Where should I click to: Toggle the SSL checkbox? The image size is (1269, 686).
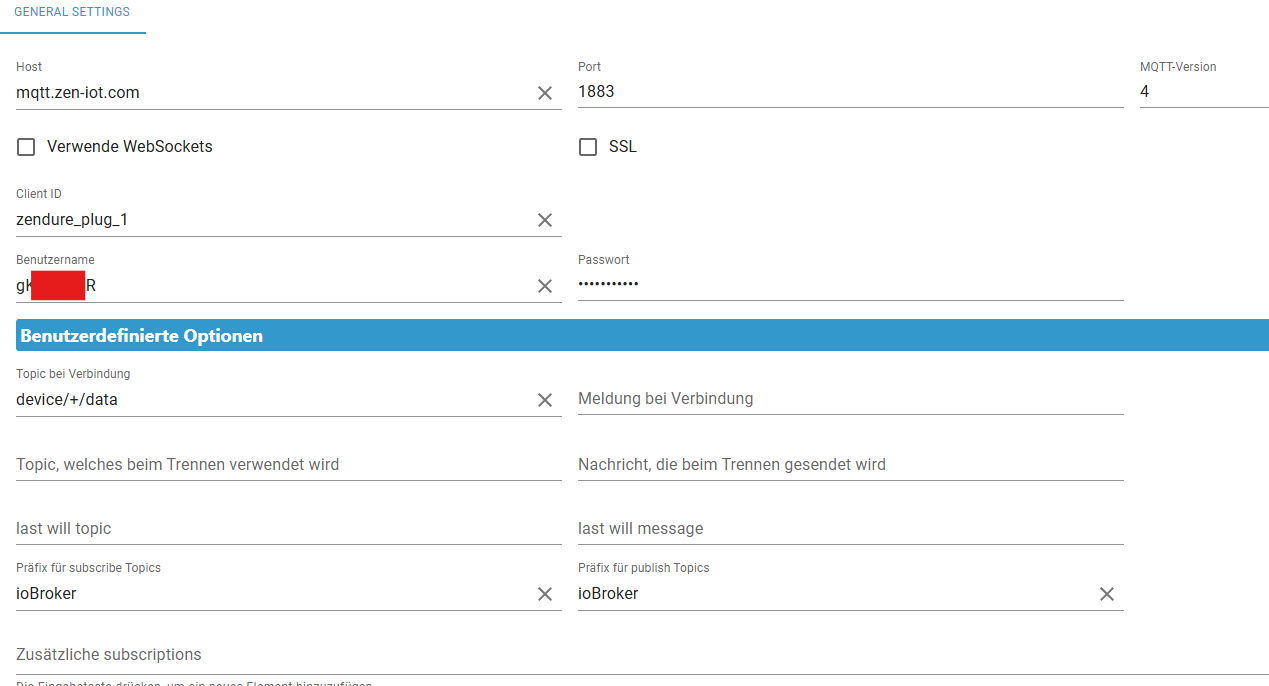click(x=588, y=147)
